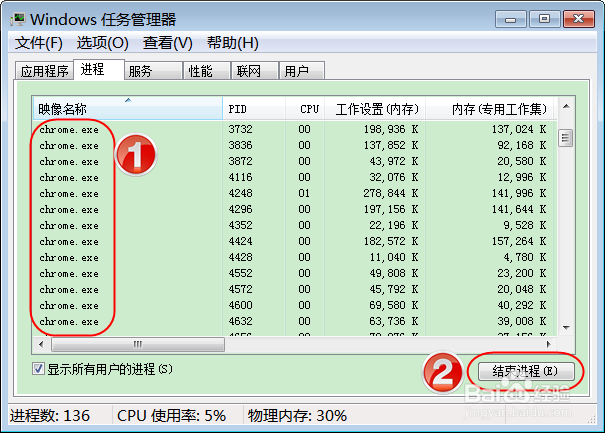Click the 物理内存: 30% status entry
Image resolution: width=605 pixels, height=433 pixels.
[297, 416]
